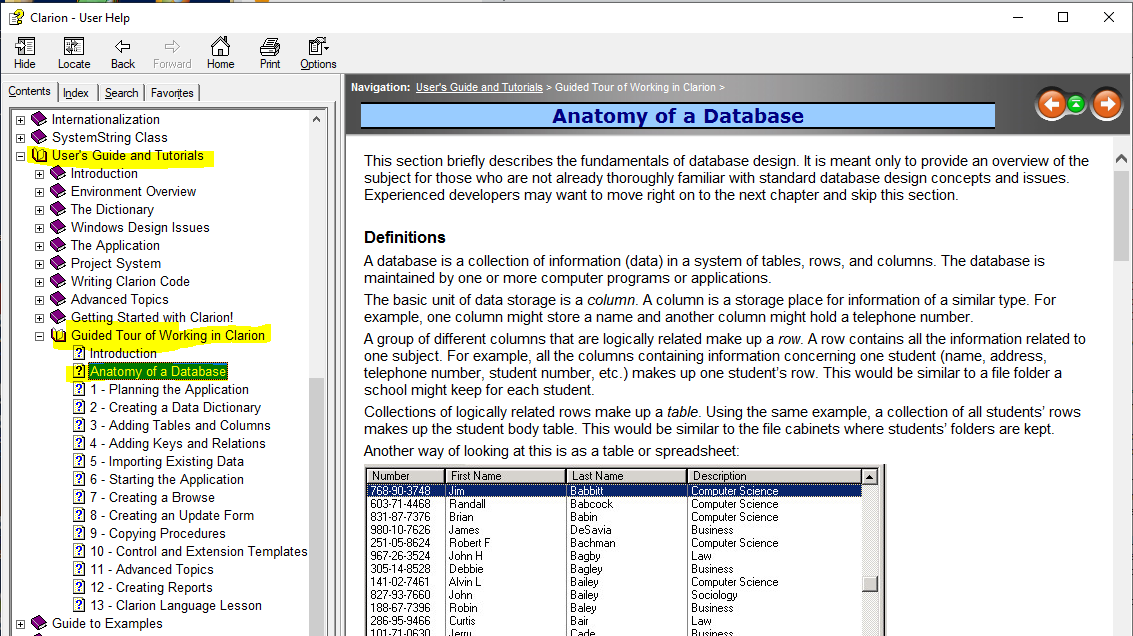Expand the Guide to Examples node
The image size is (1133, 636).
click(x=20, y=624)
